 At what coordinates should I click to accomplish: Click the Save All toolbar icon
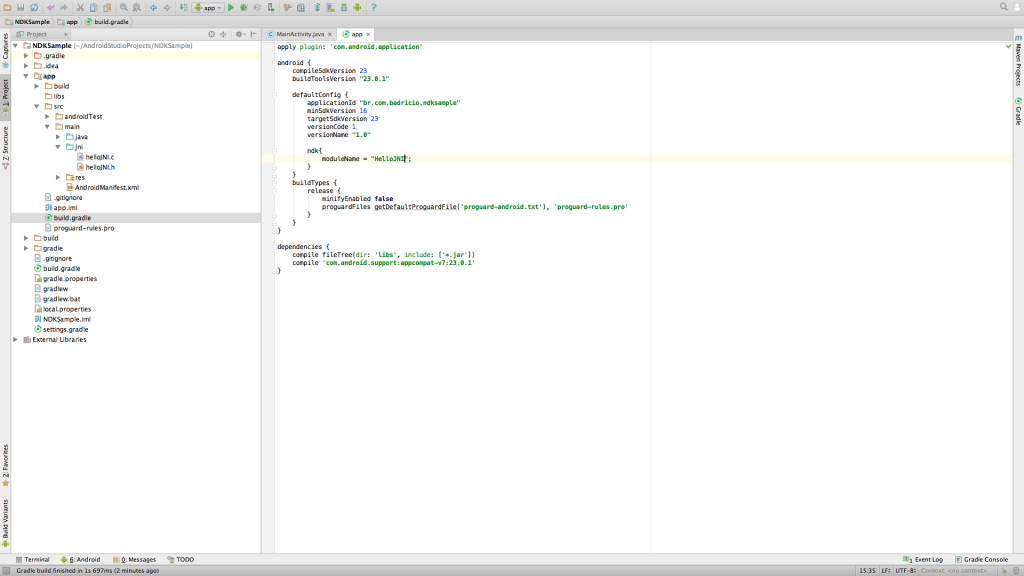click(x=20, y=7)
